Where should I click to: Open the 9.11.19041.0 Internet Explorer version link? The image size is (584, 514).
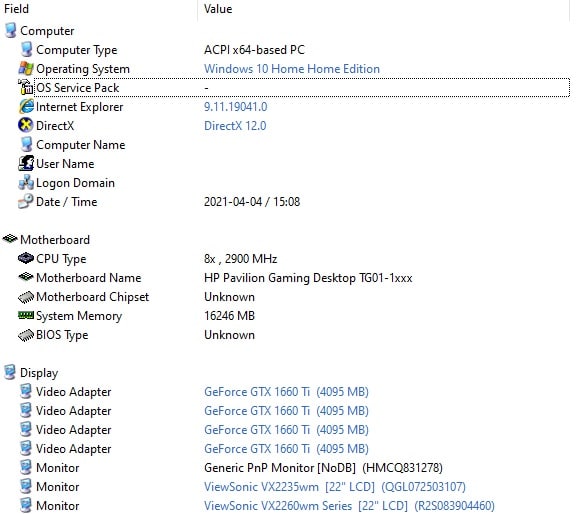pyautogui.click(x=235, y=107)
